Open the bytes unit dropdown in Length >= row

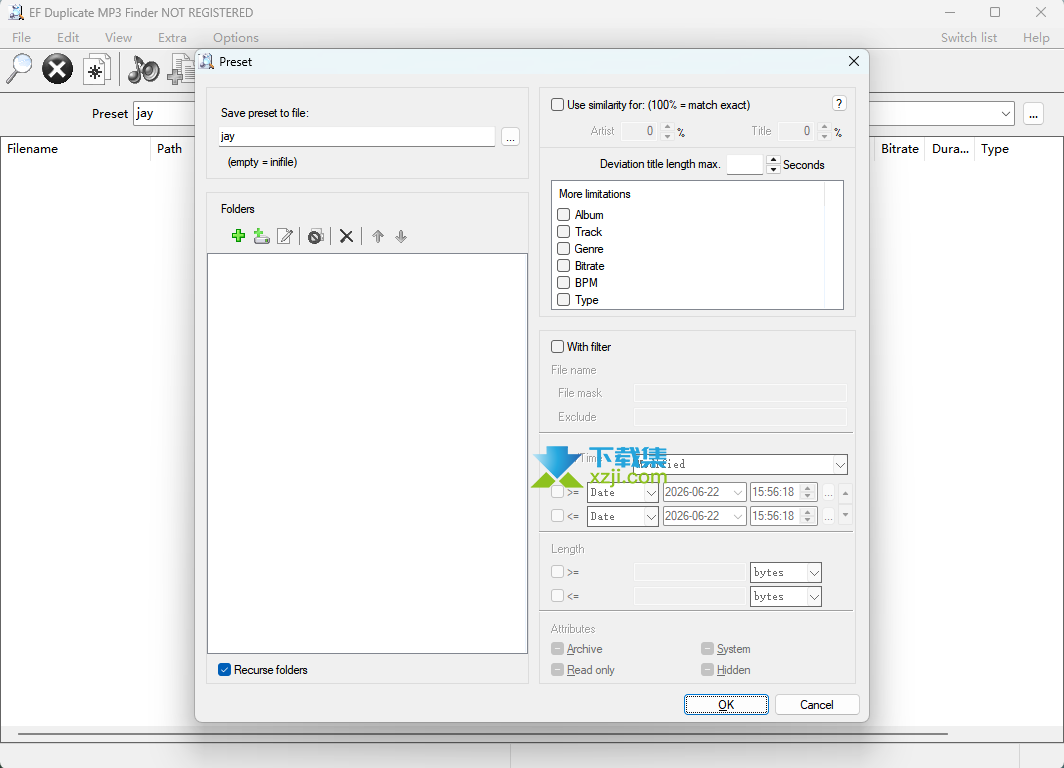tap(814, 573)
